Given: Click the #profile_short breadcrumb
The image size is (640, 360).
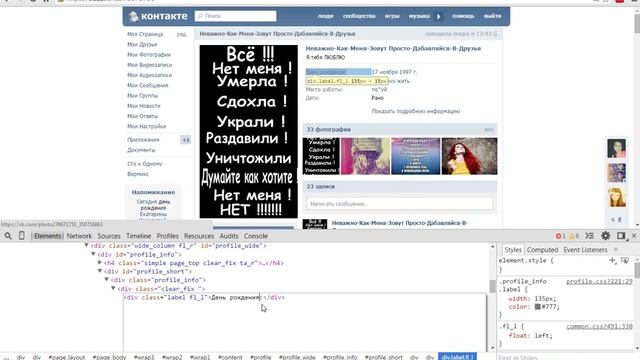Looking at the screenshot, I should click(x=384, y=357).
